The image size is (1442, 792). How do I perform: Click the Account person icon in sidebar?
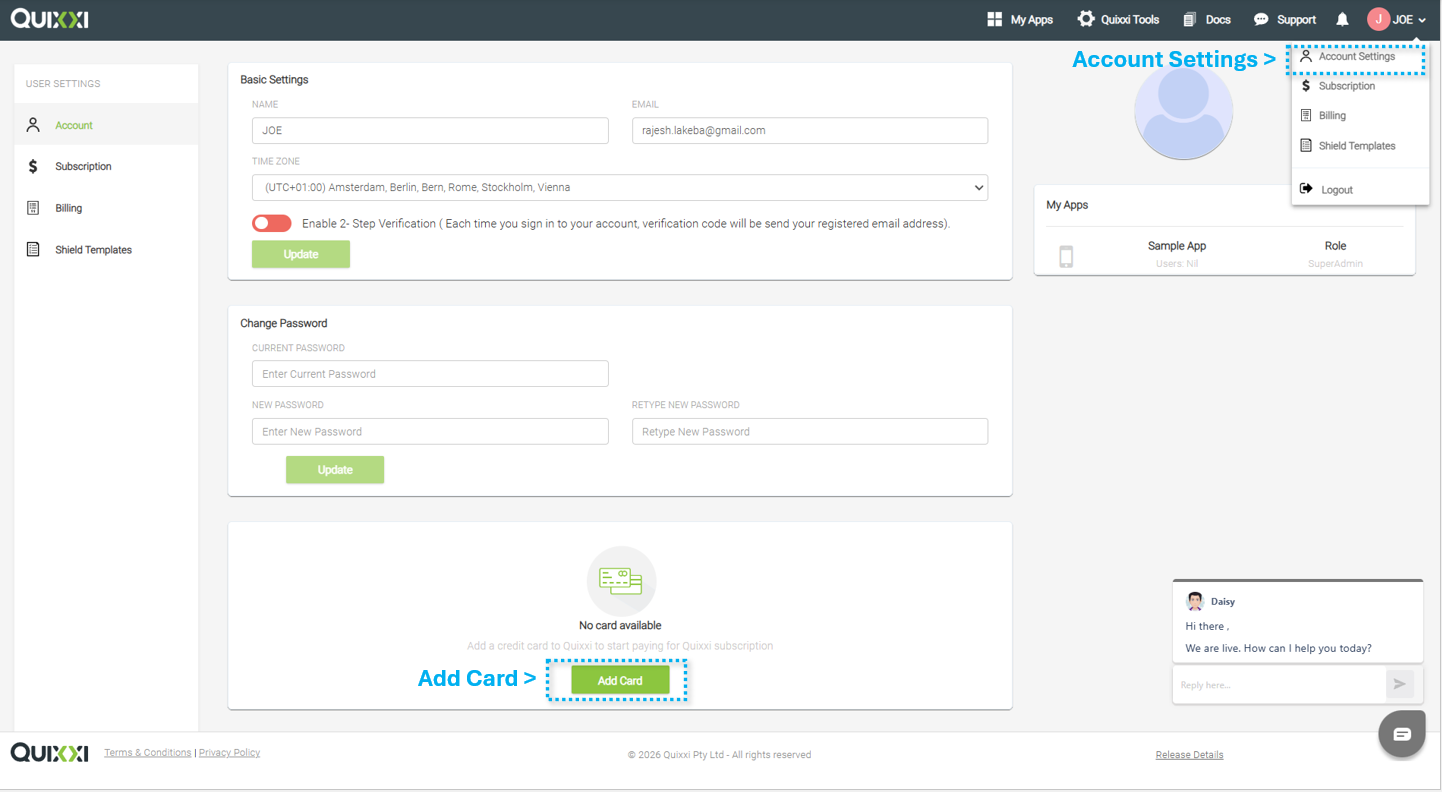33,125
